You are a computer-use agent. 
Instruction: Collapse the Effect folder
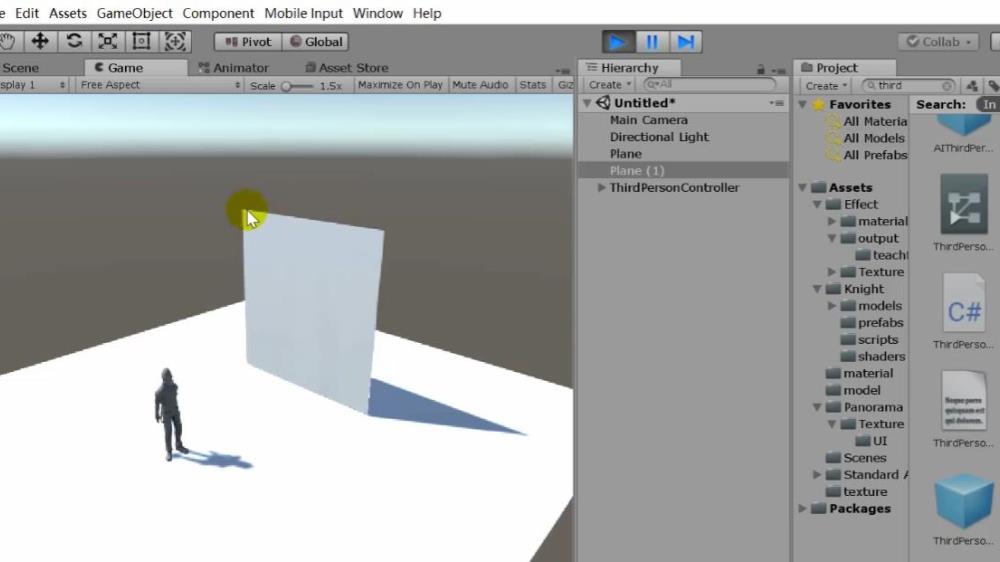click(817, 205)
